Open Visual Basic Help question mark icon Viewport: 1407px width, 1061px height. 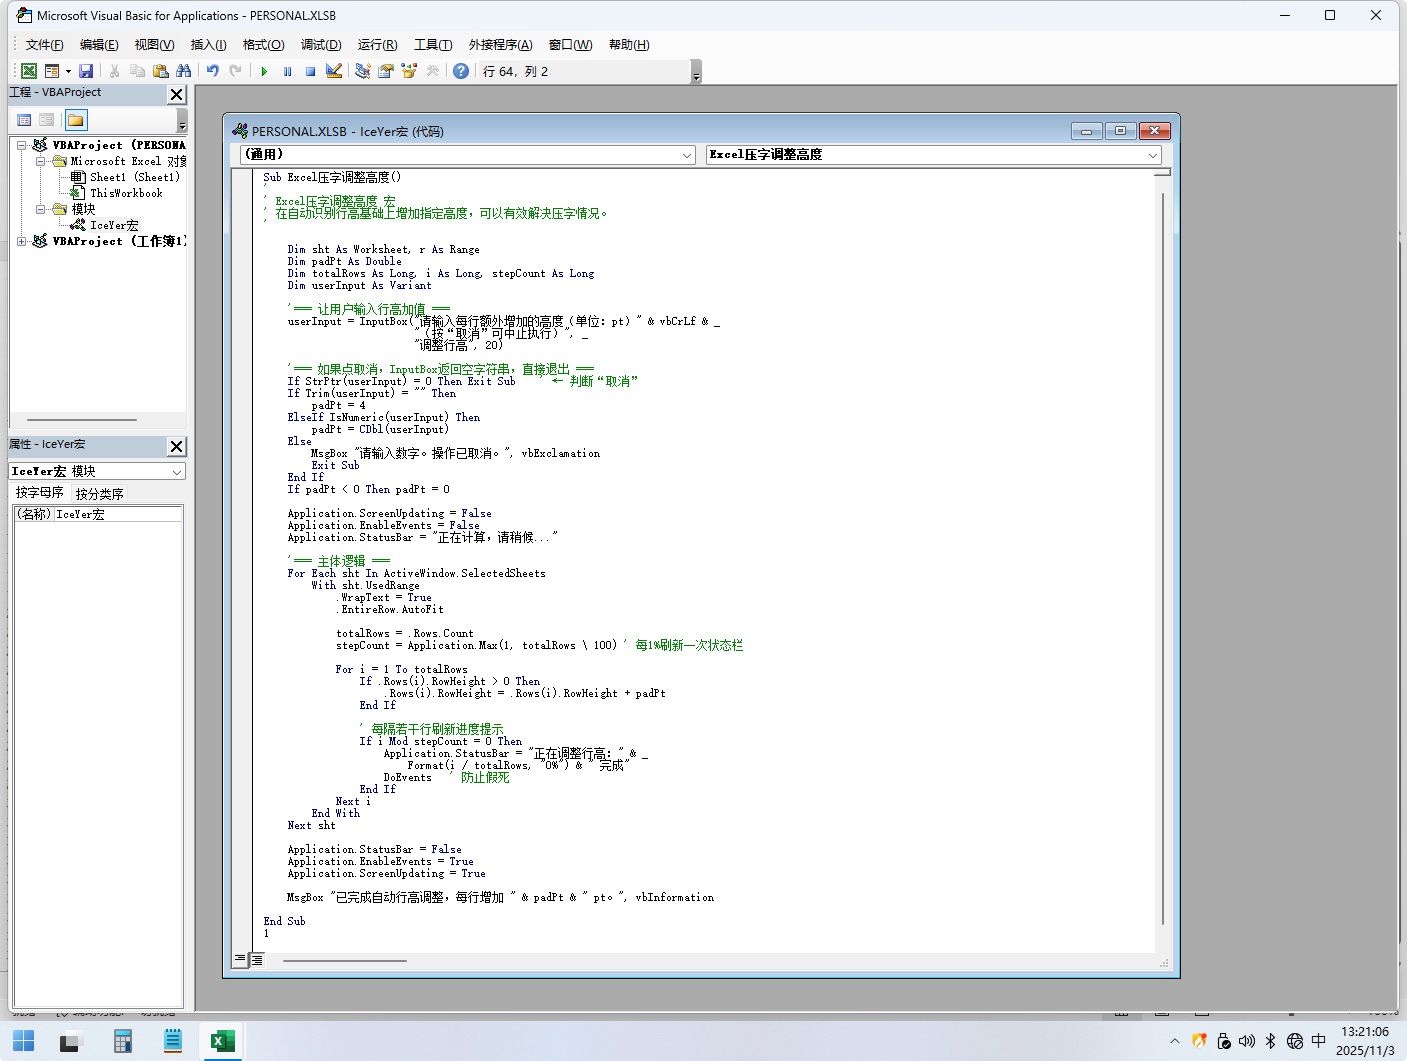click(x=461, y=71)
